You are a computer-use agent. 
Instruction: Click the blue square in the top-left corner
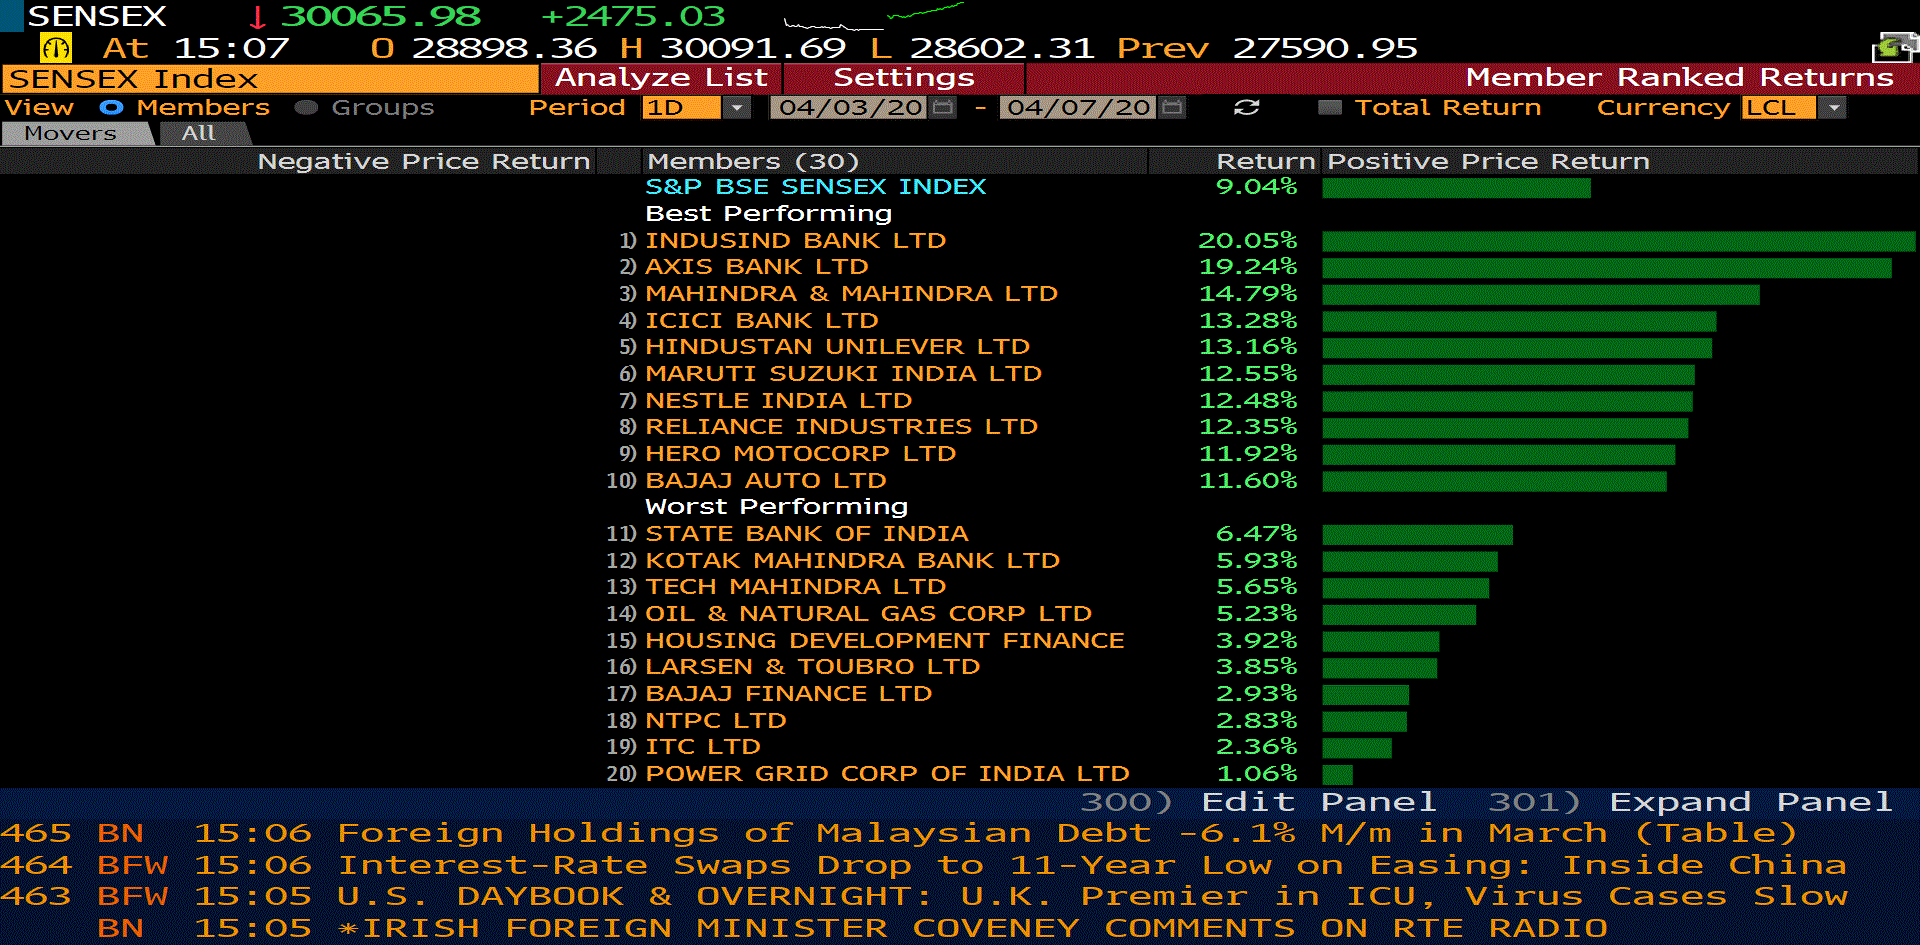click(11, 16)
